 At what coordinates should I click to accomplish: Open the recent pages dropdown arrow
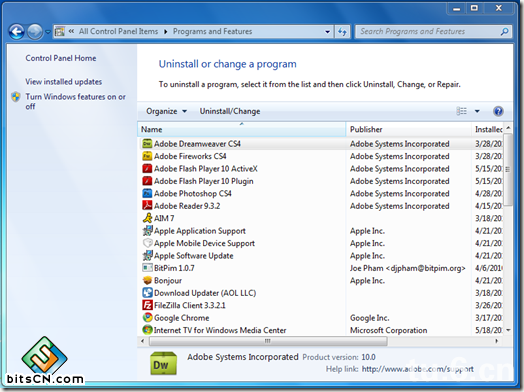tap(48, 32)
